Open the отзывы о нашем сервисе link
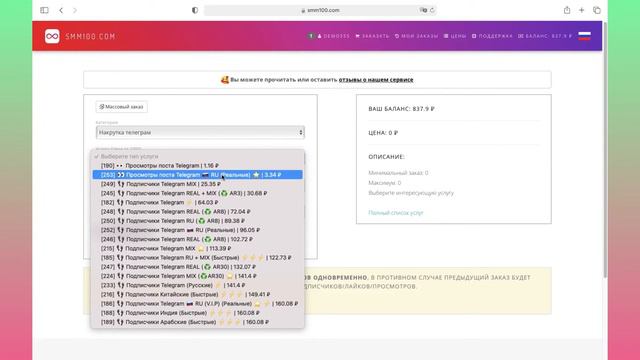The height and width of the screenshot is (360, 640). coord(376,80)
